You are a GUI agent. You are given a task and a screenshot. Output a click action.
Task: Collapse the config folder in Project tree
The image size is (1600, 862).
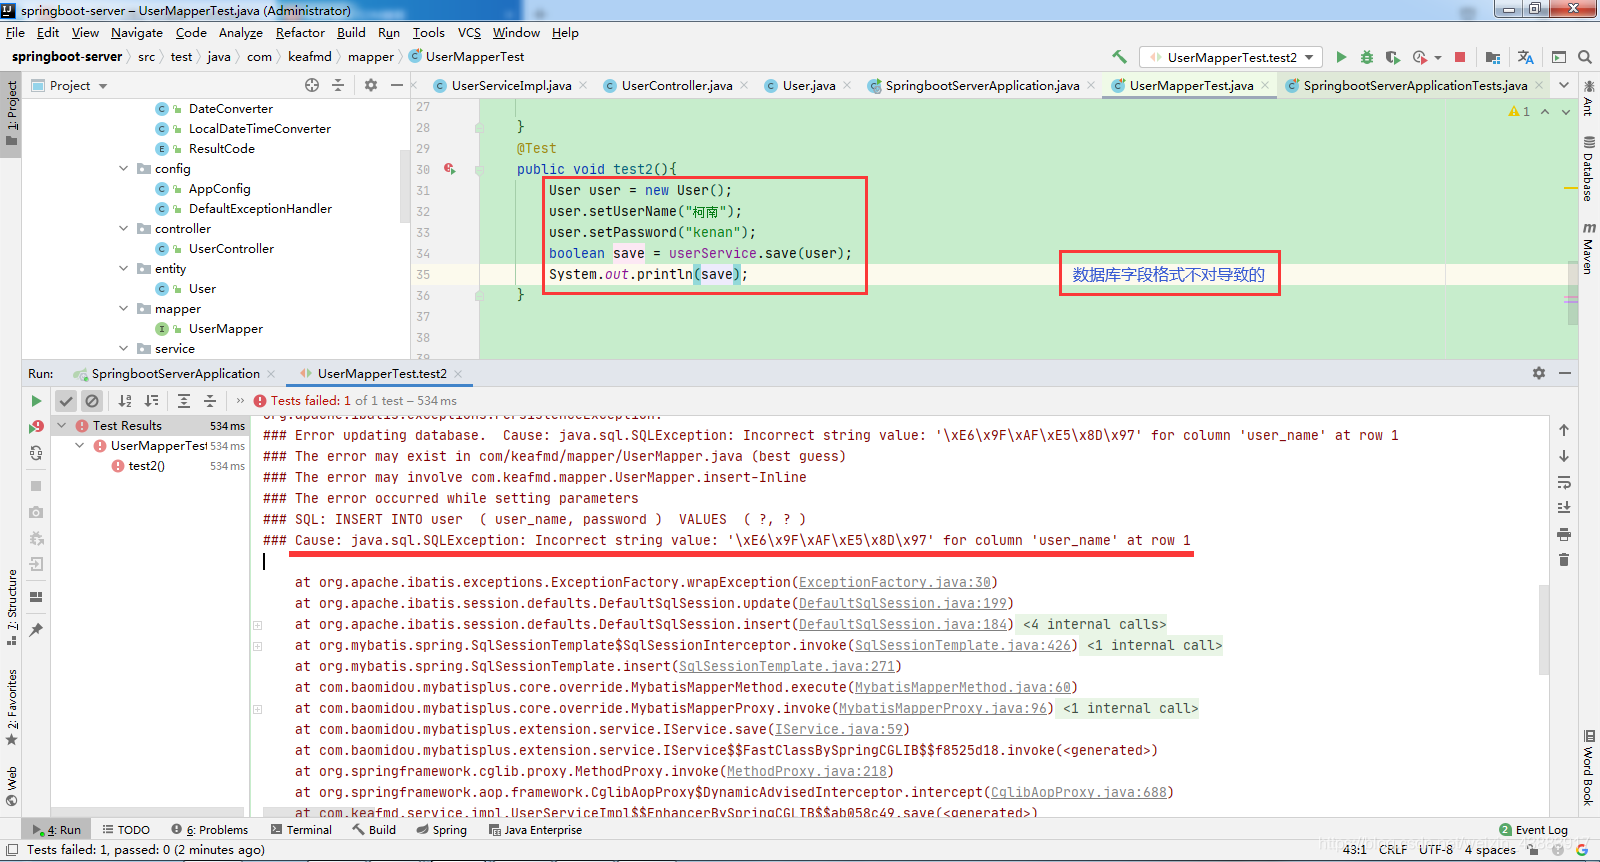pos(124,169)
